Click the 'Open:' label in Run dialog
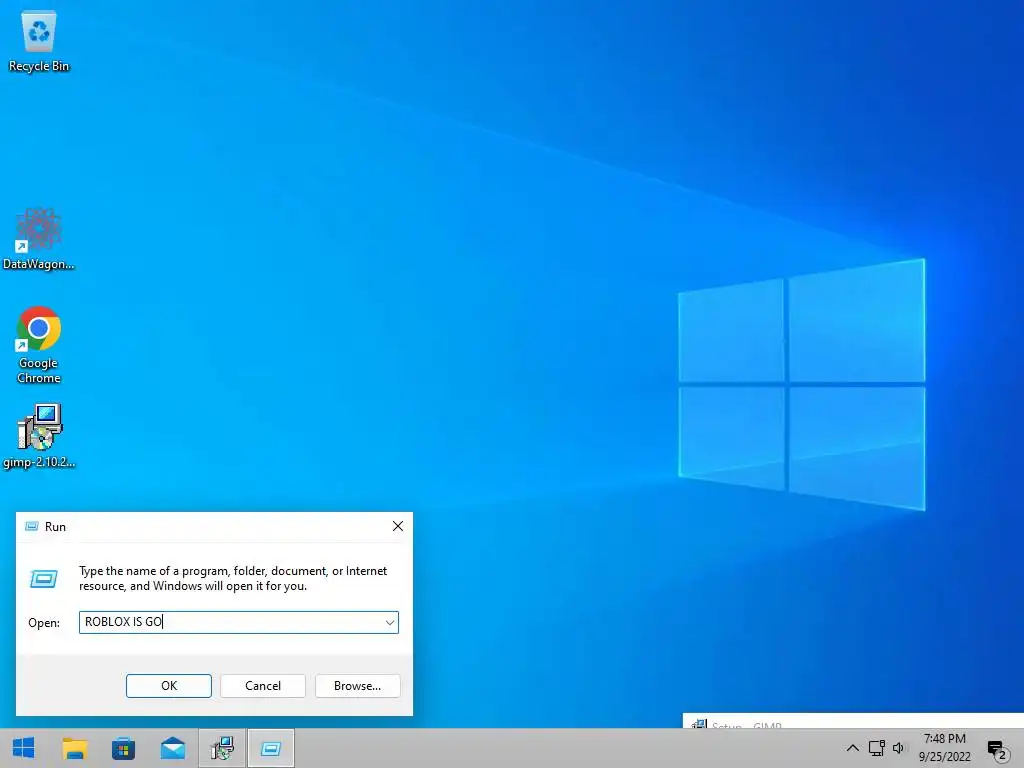 tap(44, 623)
